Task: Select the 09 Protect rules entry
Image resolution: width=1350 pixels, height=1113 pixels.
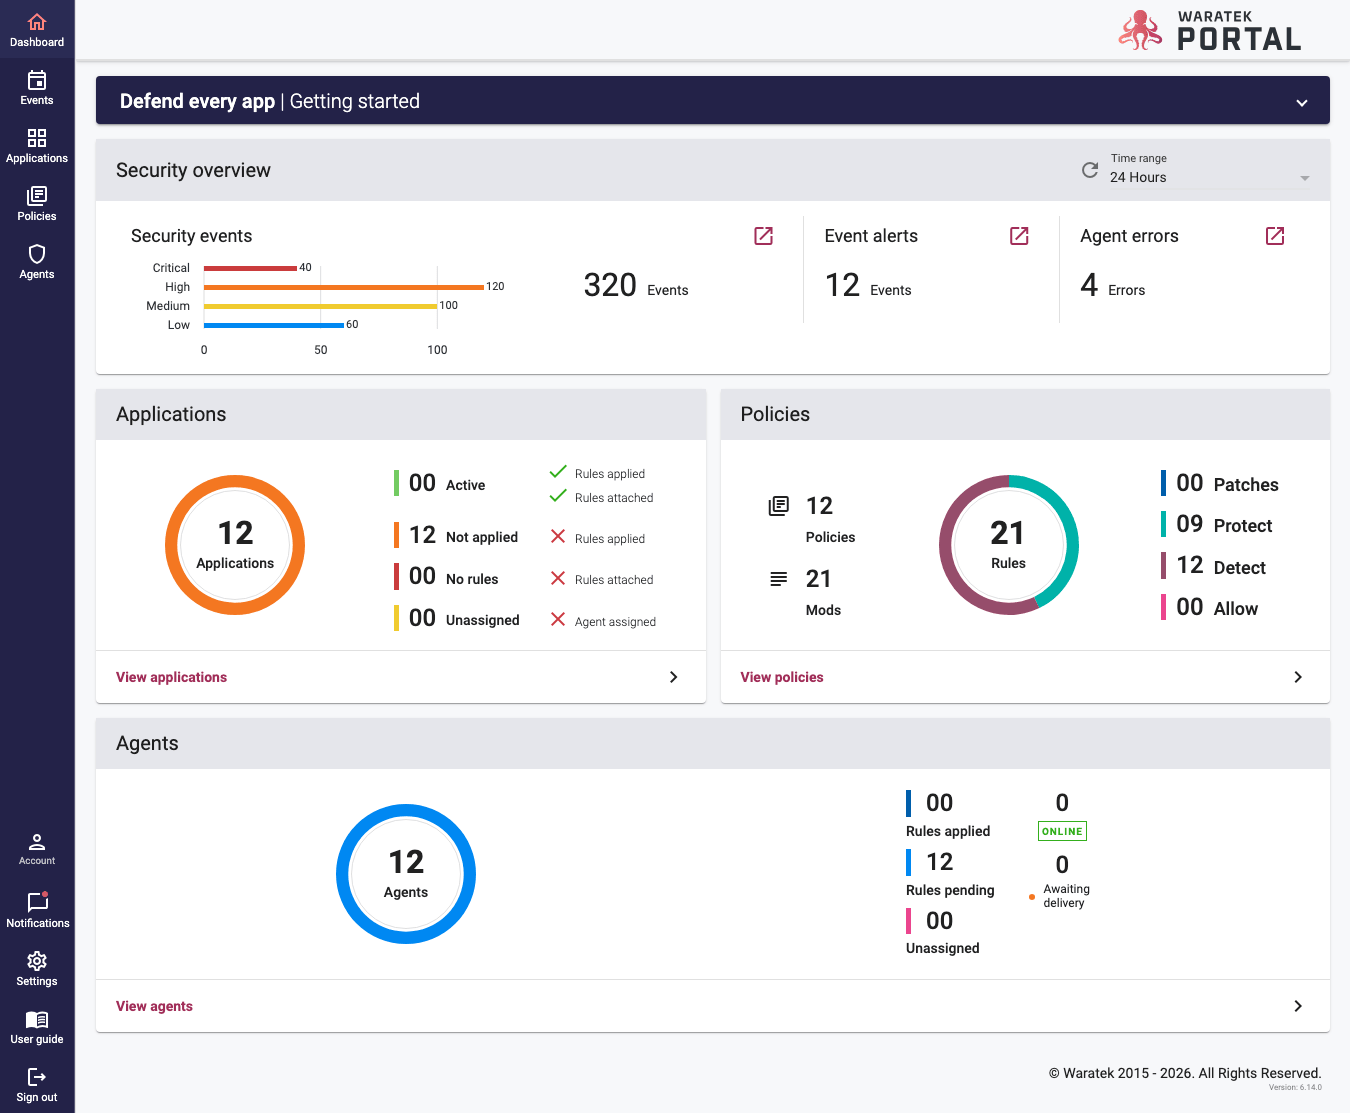Action: click(1217, 524)
